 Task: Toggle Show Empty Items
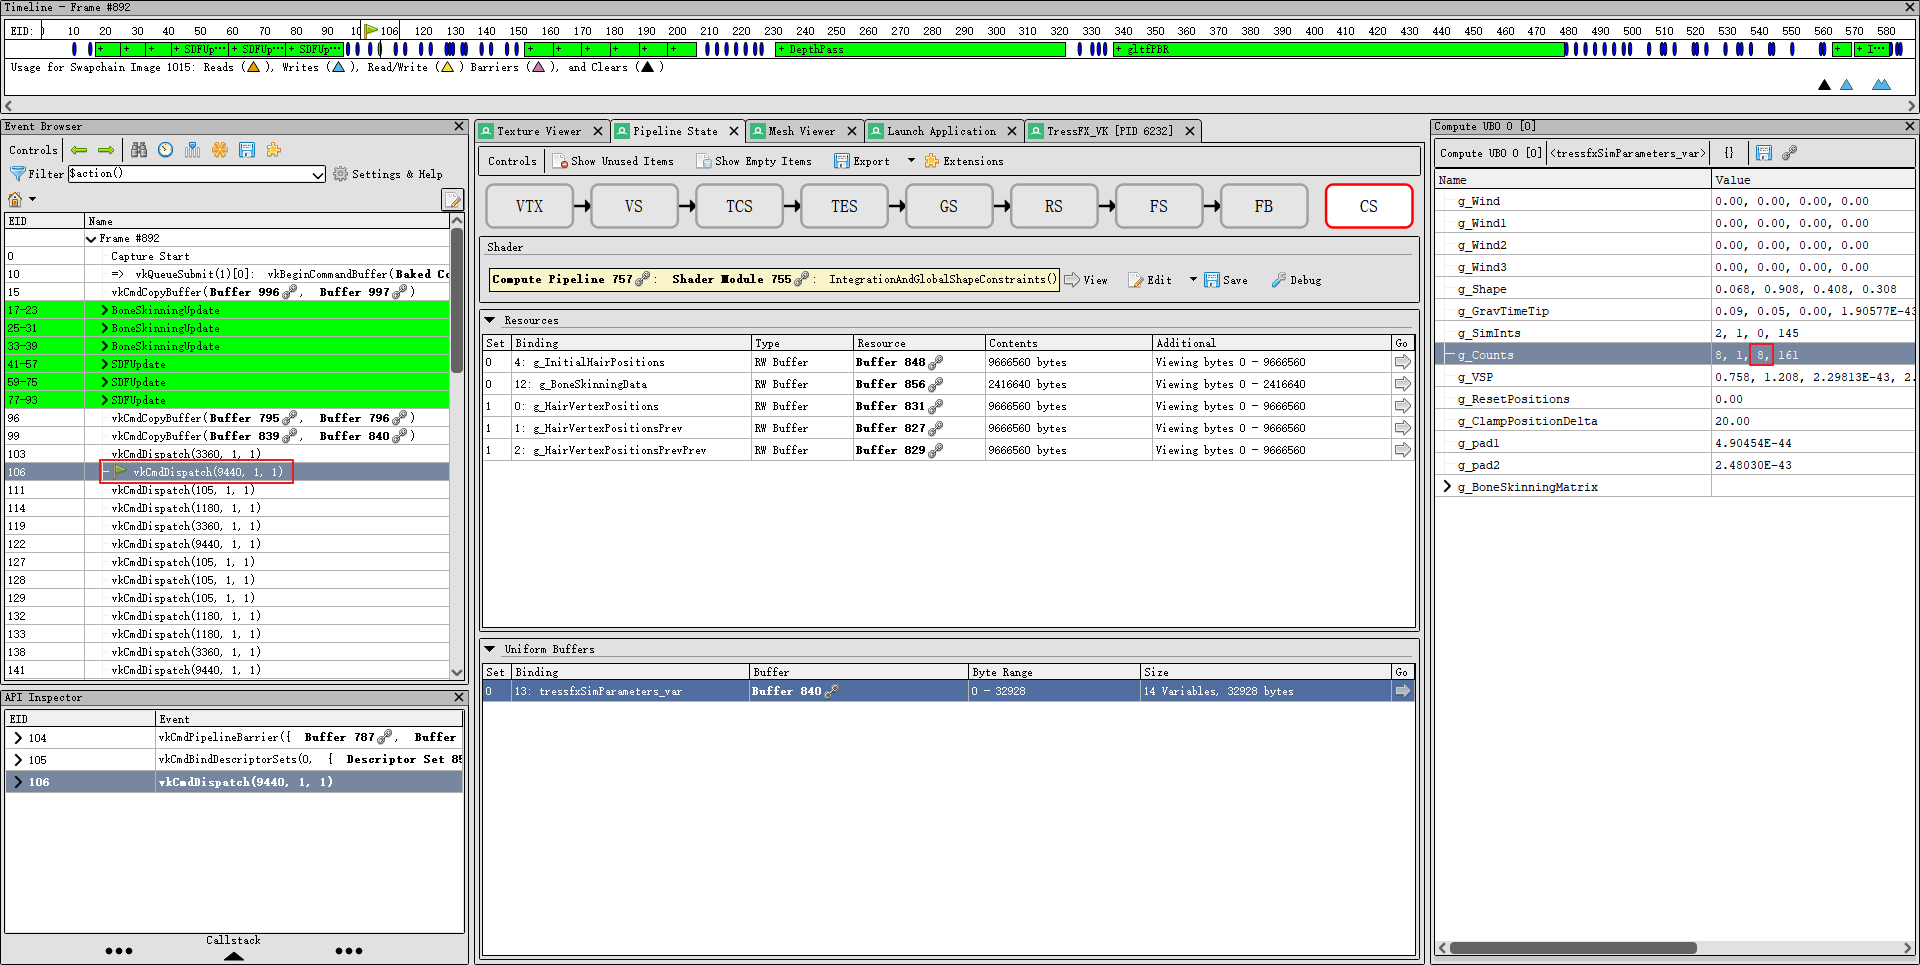click(754, 161)
